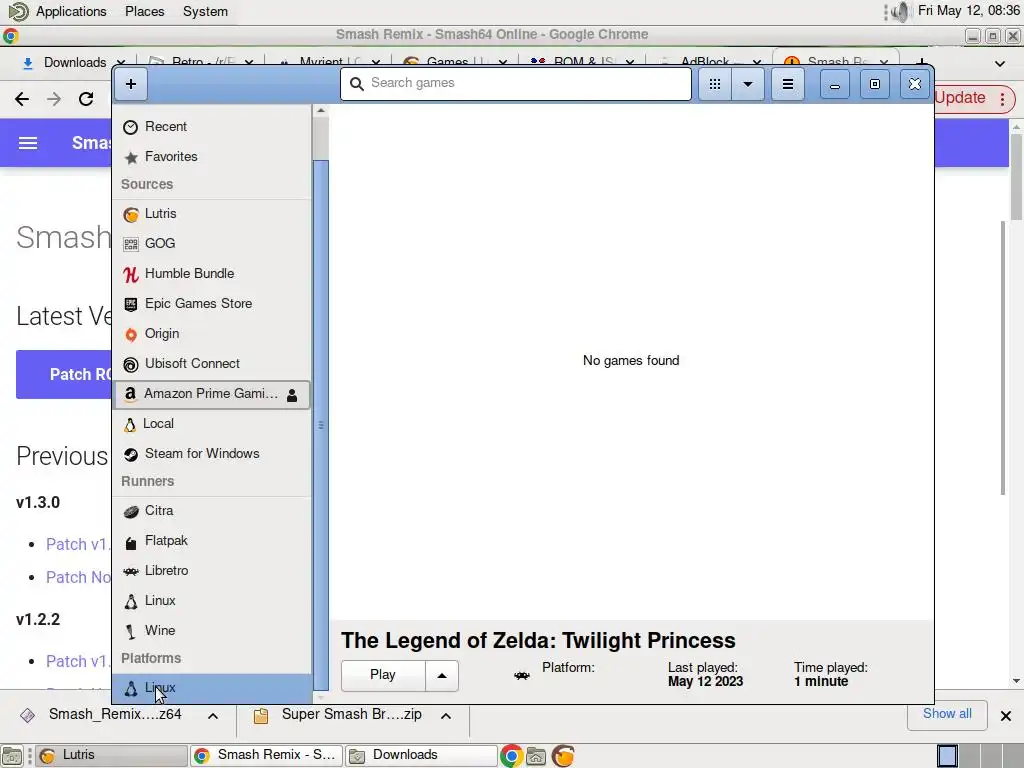The width and height of the screenshot is (1024, 768).
Task: Reload the Chrome page
Action: coord(86,99)
